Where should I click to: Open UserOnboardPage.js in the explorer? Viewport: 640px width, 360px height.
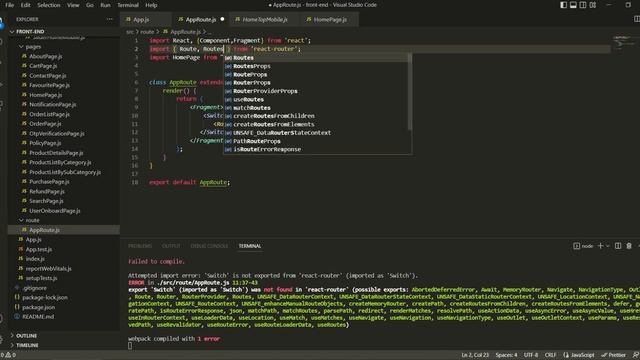pyautogui.click(x=54, y=211)
